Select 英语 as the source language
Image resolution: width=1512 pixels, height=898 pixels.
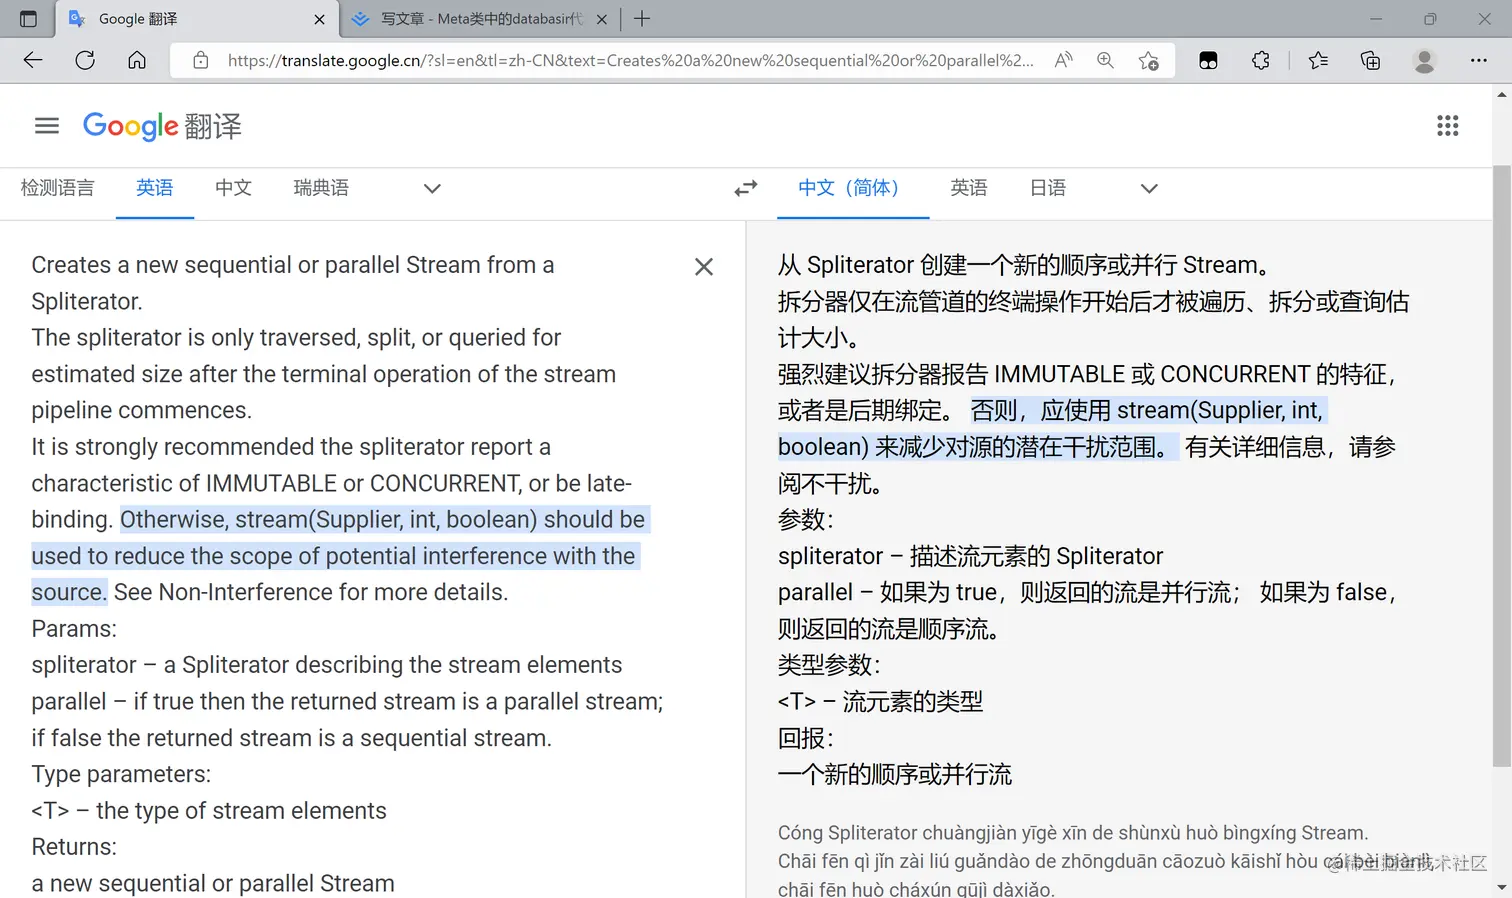[155, 188]
